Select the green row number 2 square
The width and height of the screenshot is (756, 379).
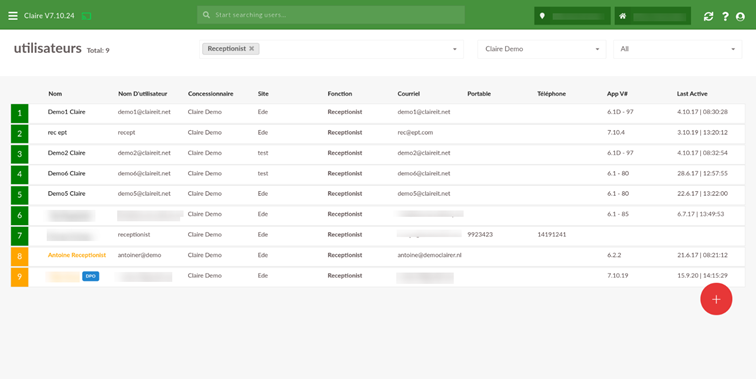click(20, 134)
